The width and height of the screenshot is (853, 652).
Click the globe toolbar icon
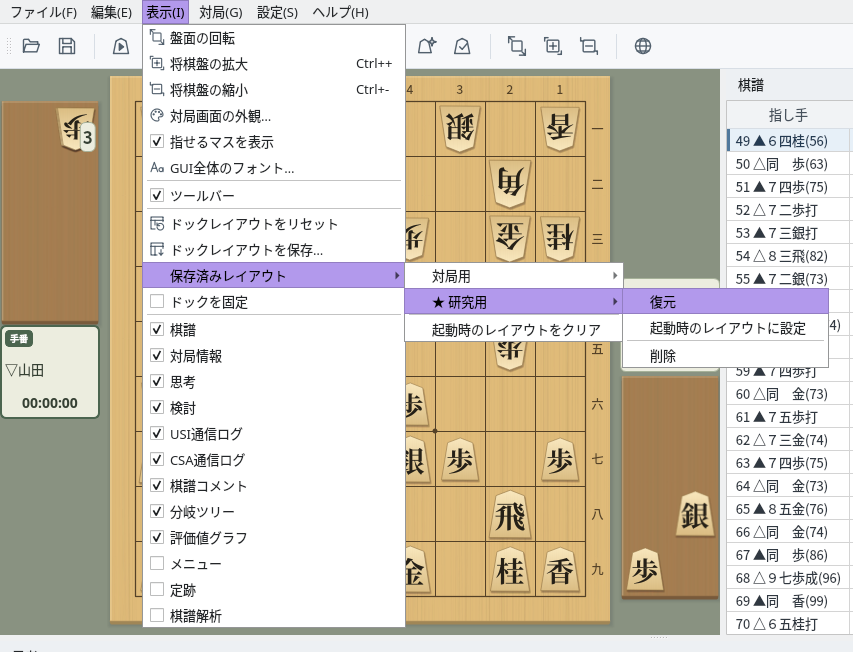coord(642,46)
